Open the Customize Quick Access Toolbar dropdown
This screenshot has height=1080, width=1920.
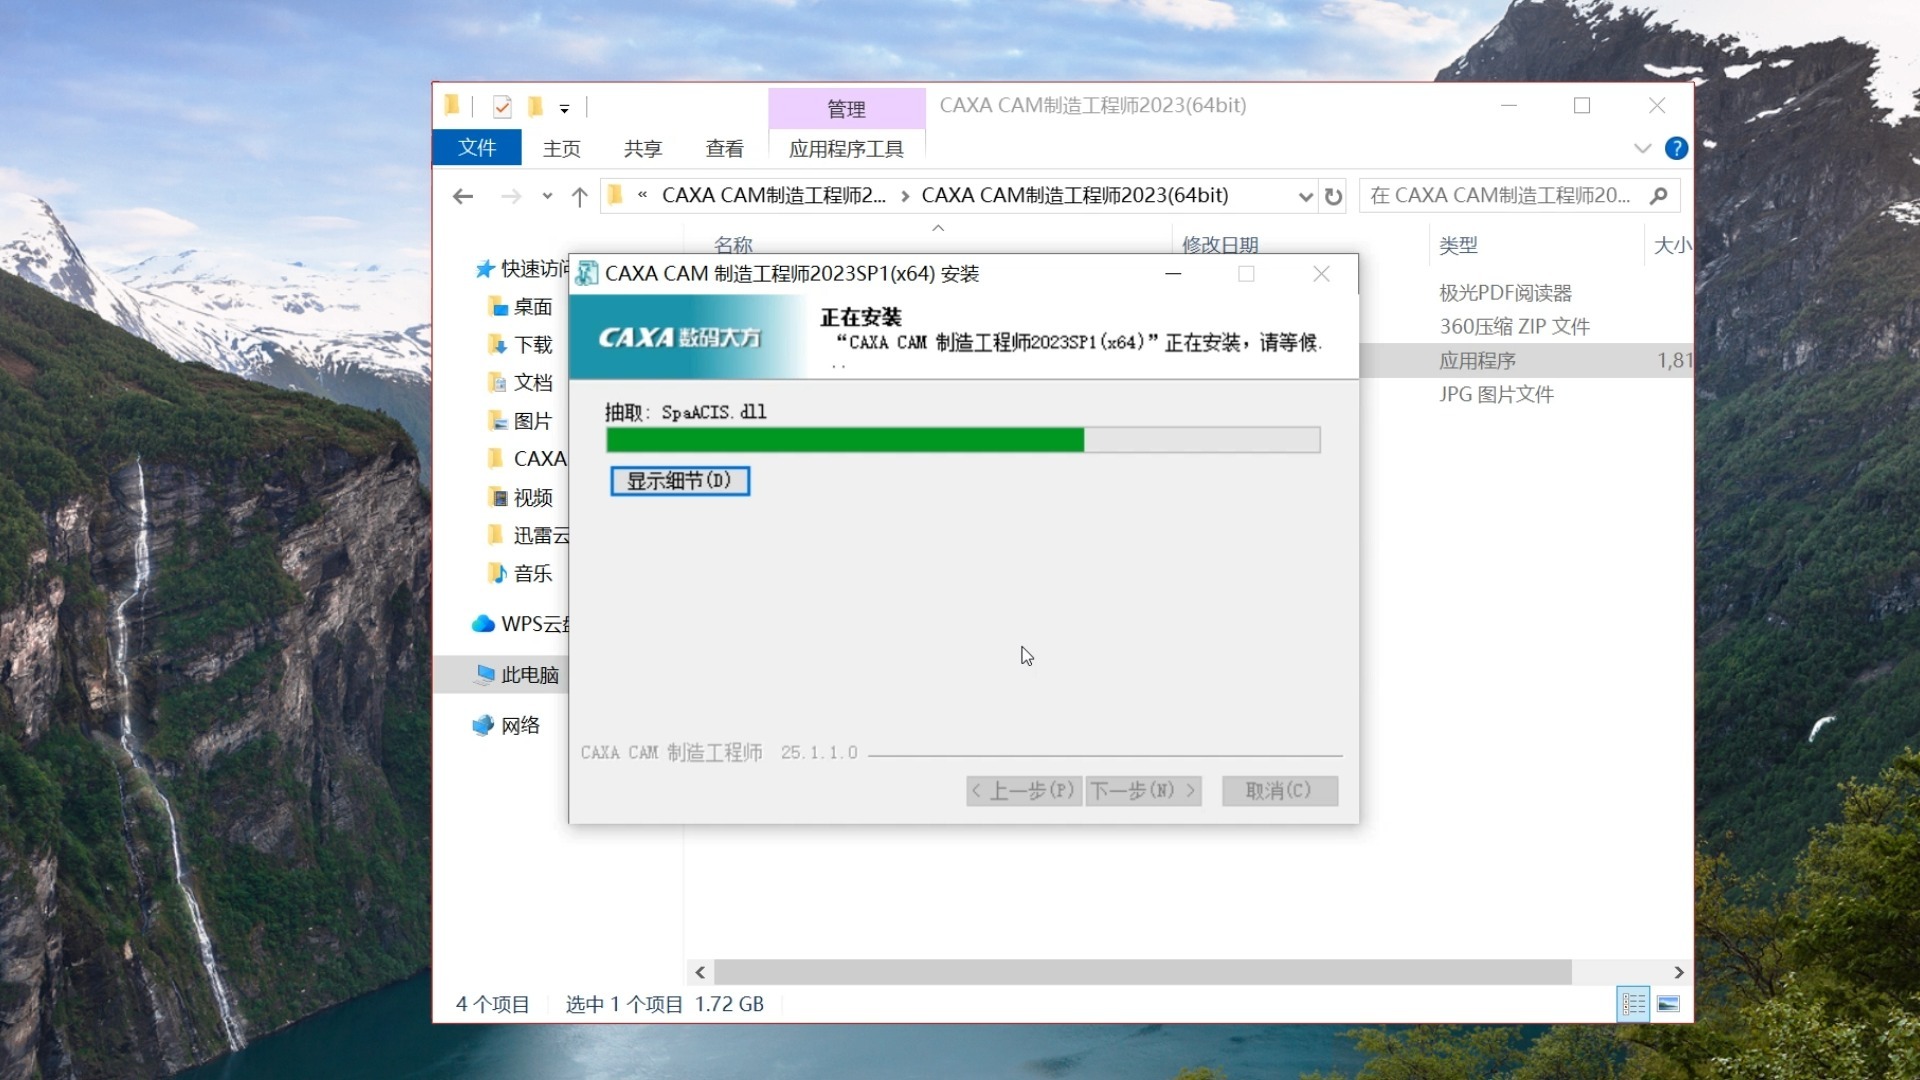(564, 108)
